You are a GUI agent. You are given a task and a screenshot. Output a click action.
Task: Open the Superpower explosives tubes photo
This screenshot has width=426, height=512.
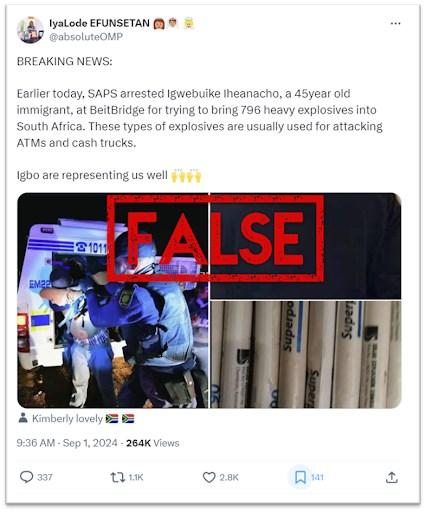pyautogui.click(x=306, y=354)
